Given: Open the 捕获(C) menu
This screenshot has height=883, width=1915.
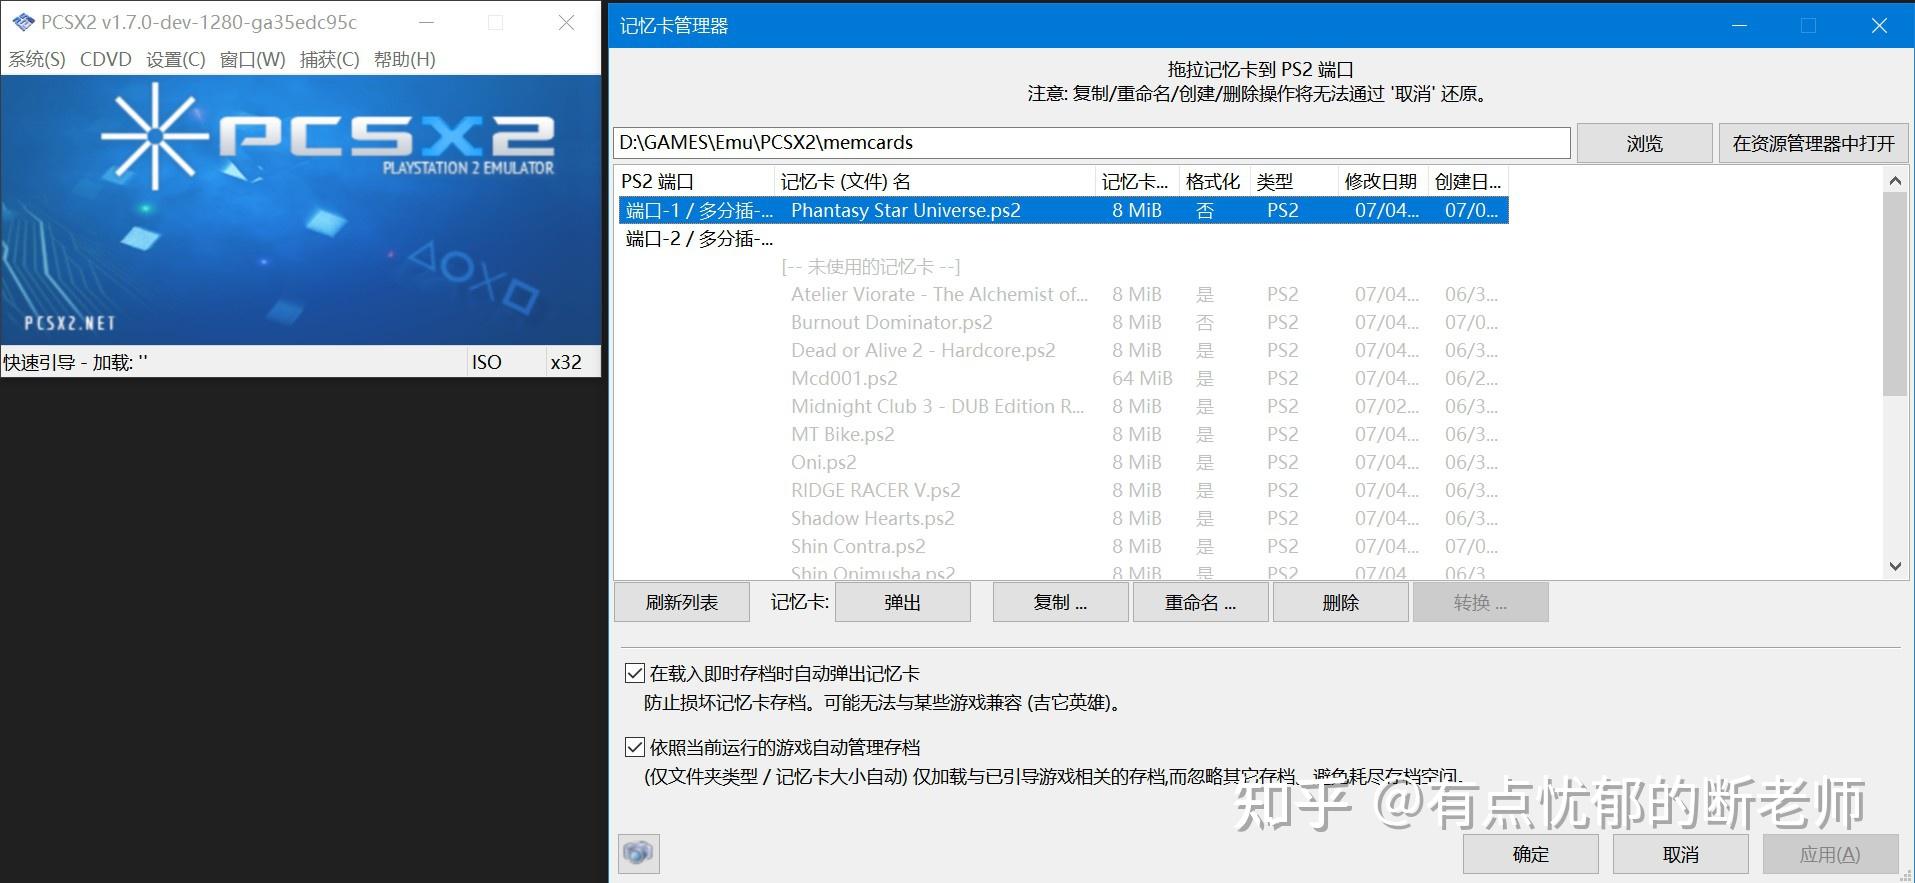Looking at the screenshot, I should [330, 59].
